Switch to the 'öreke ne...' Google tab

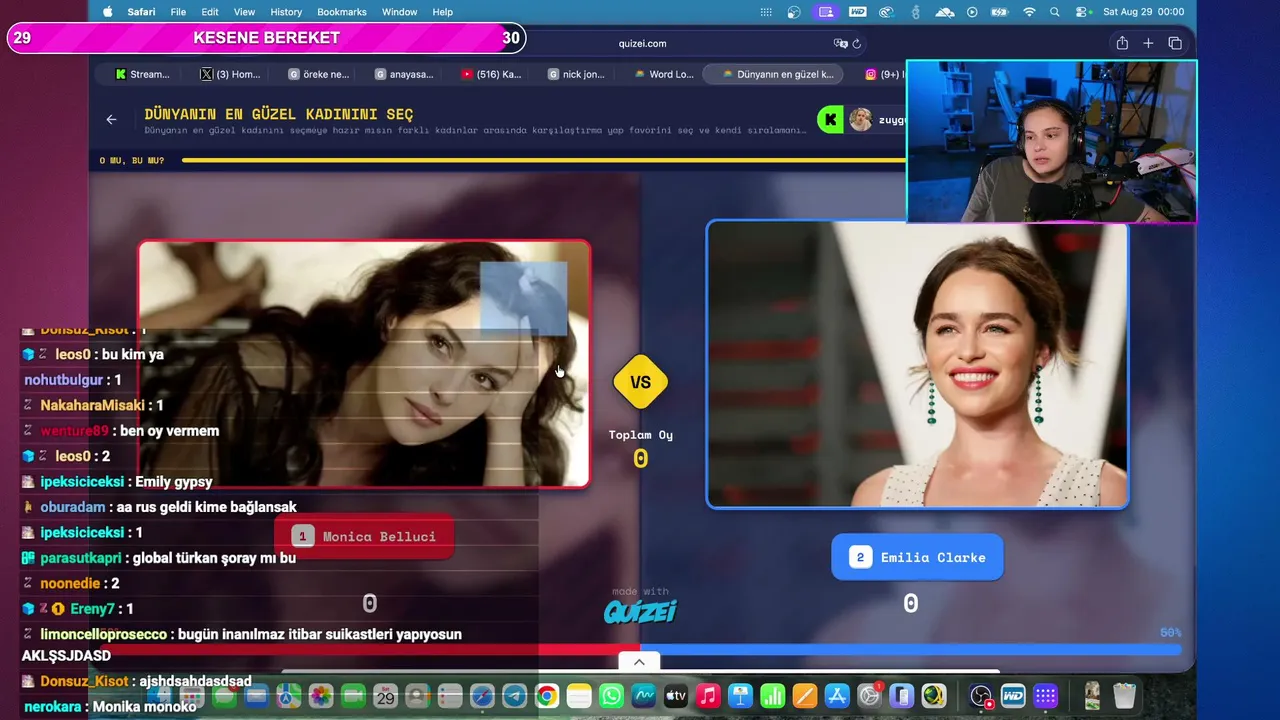click(x=318, y=74)
